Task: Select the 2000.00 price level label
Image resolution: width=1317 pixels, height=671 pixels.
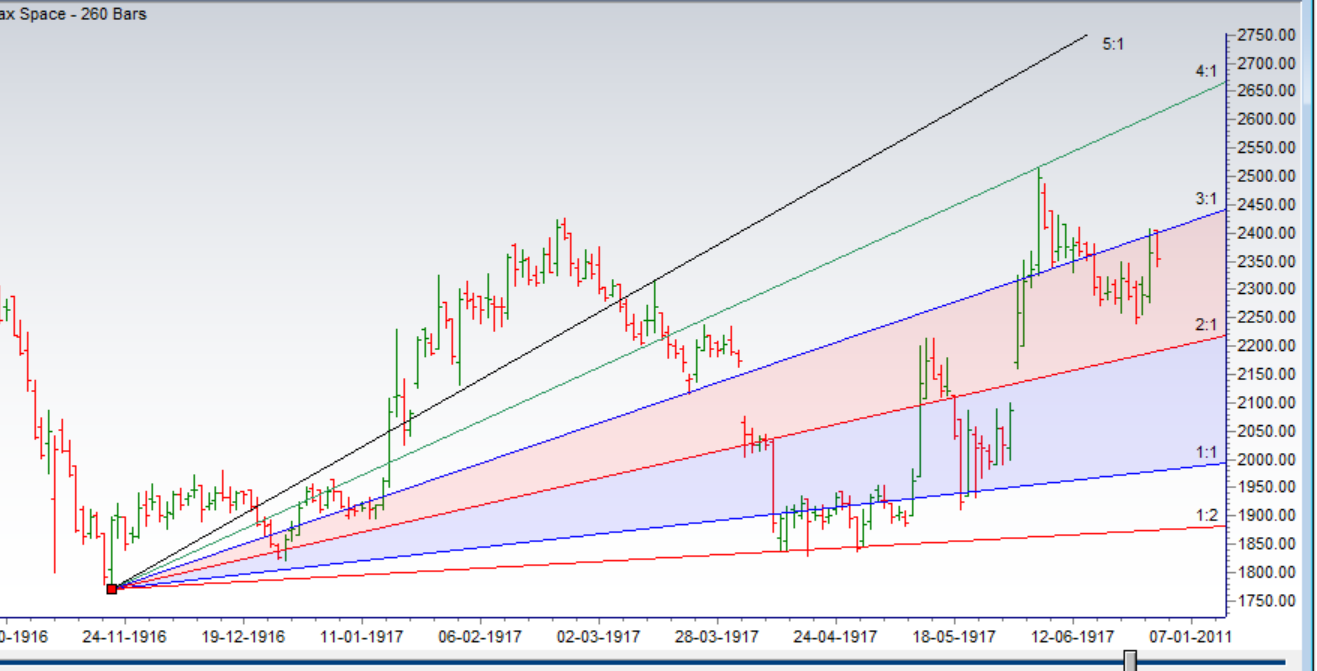Action: (x=1266, y=459)
